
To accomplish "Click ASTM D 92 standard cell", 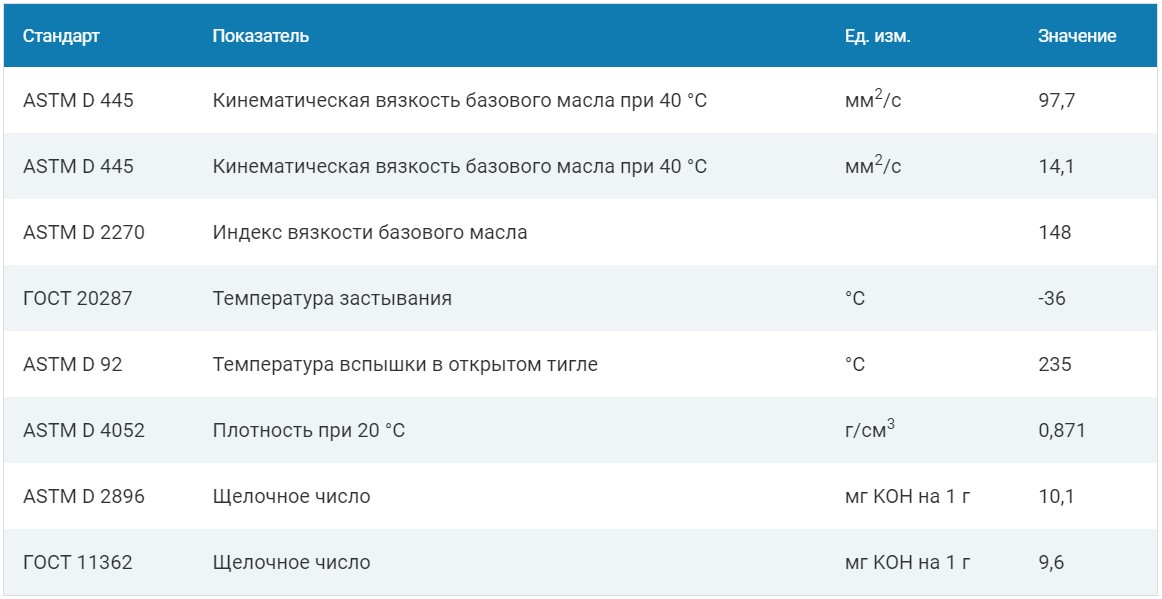I will (x=73, y=365).
